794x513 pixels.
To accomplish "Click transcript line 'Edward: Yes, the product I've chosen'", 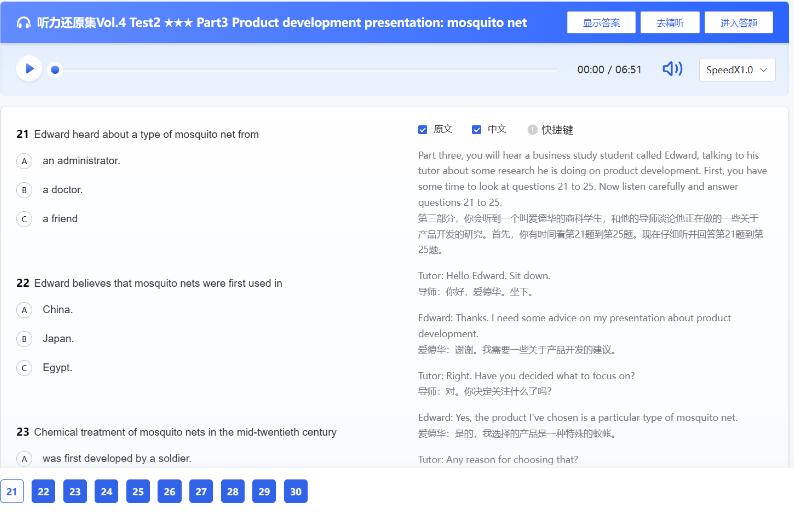I will [578, 418].
